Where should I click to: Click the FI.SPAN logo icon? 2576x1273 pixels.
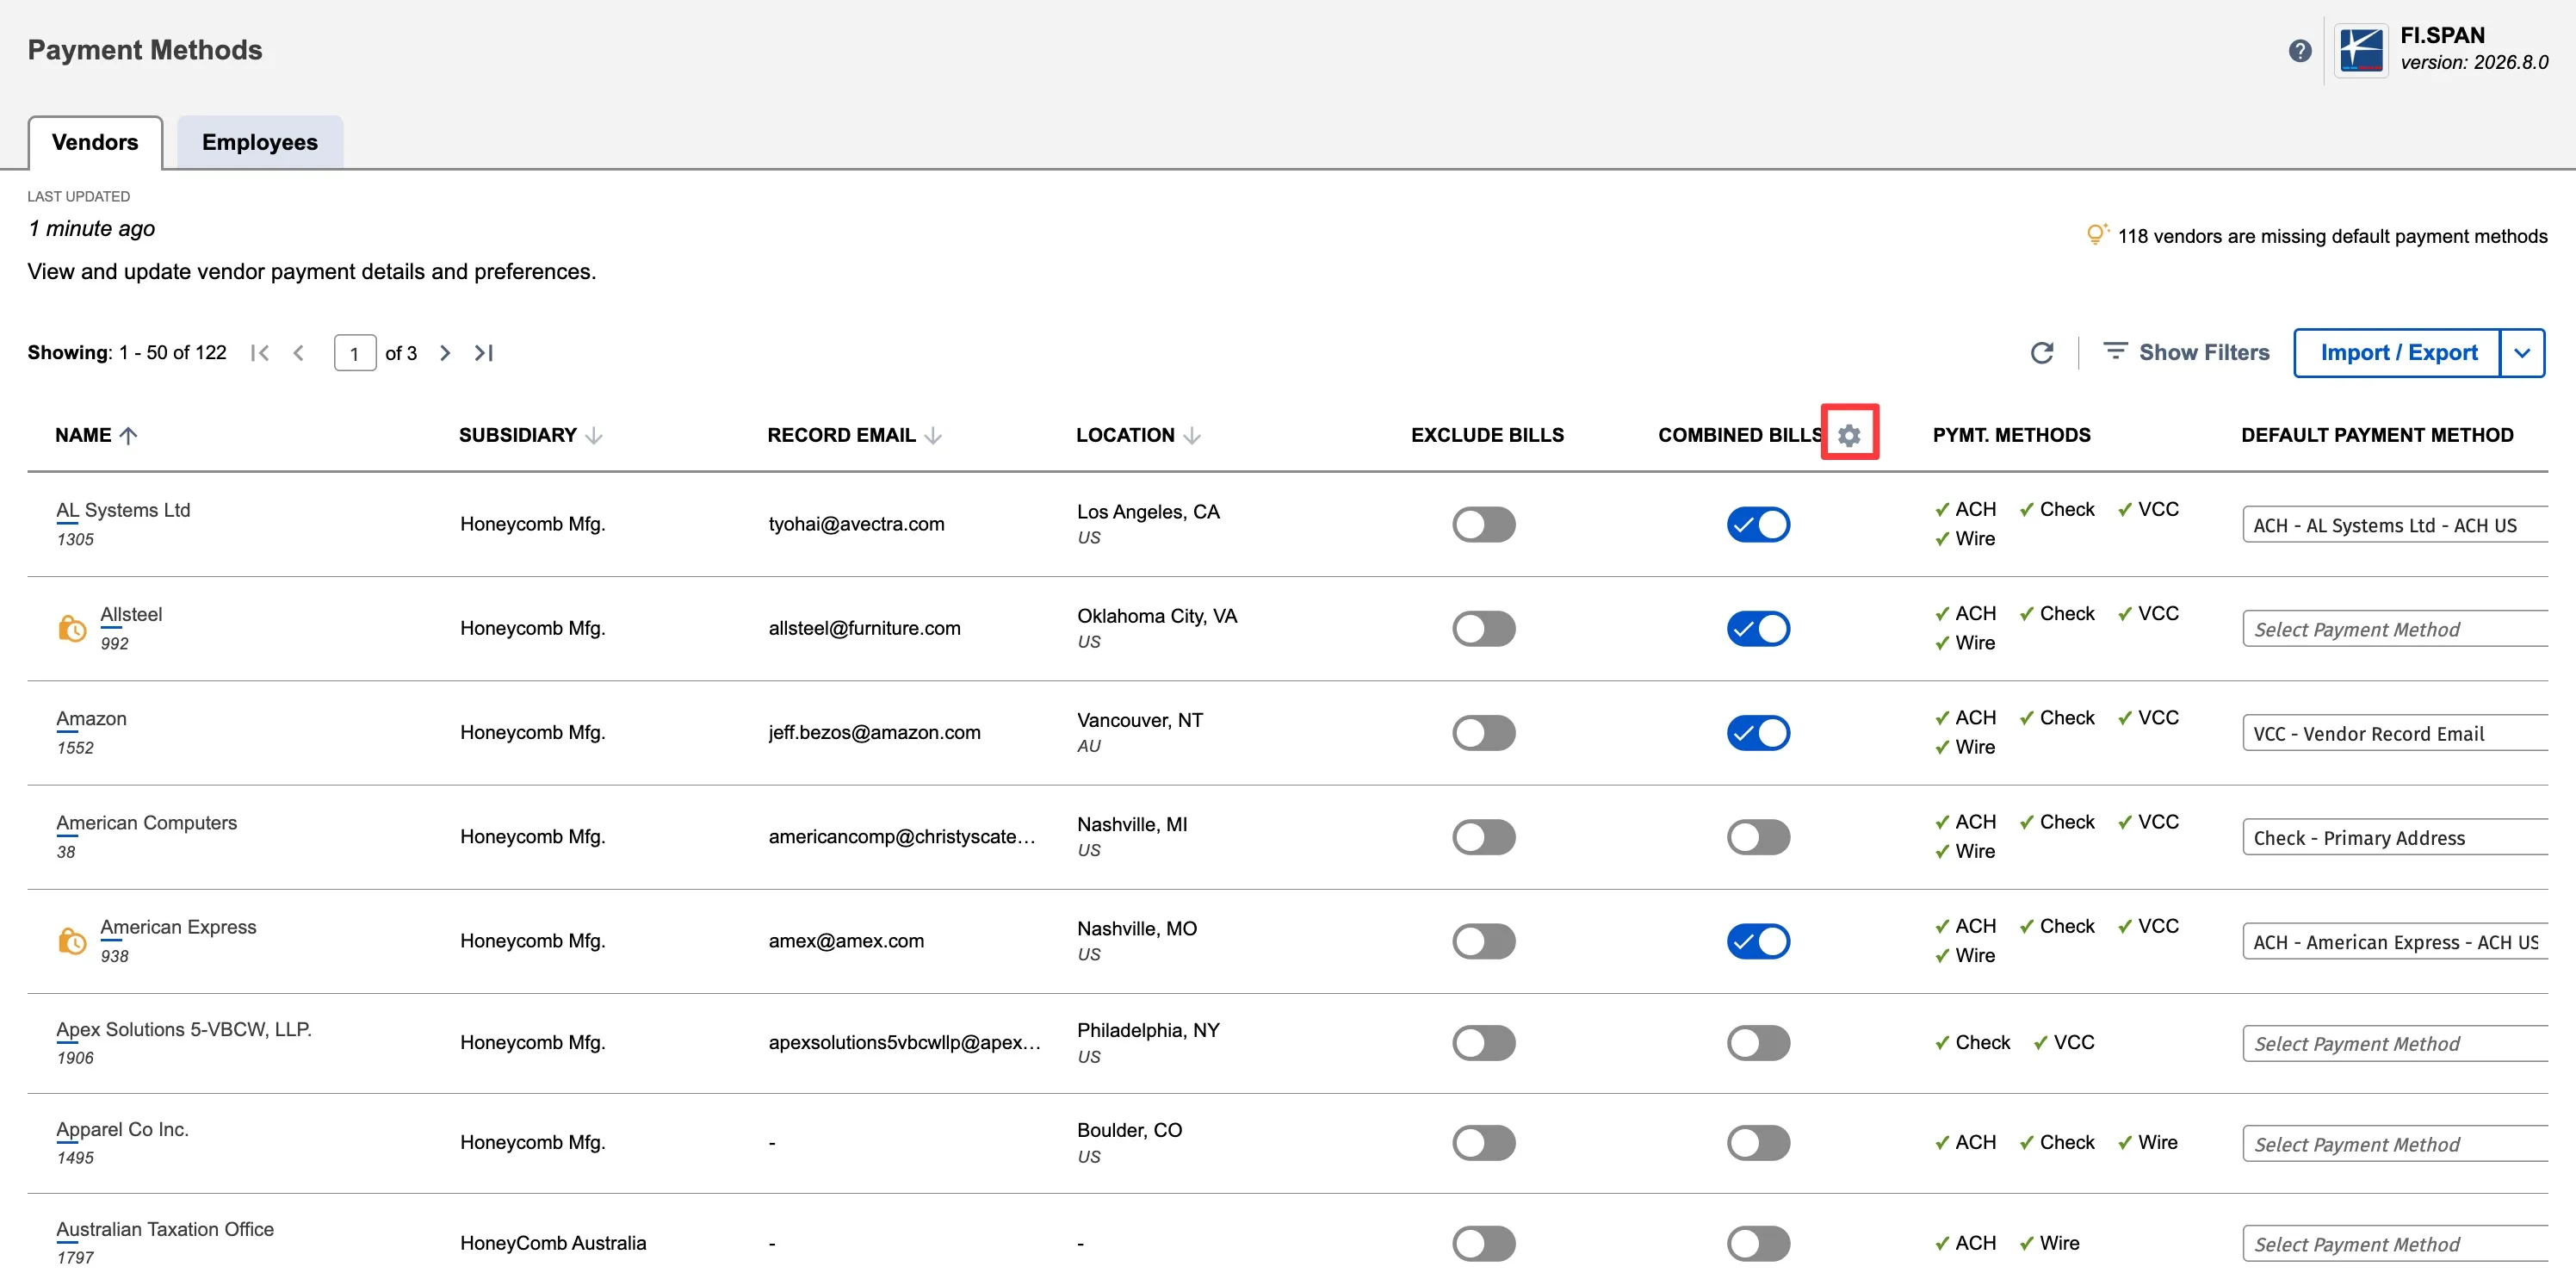[x=2361, y=50]
